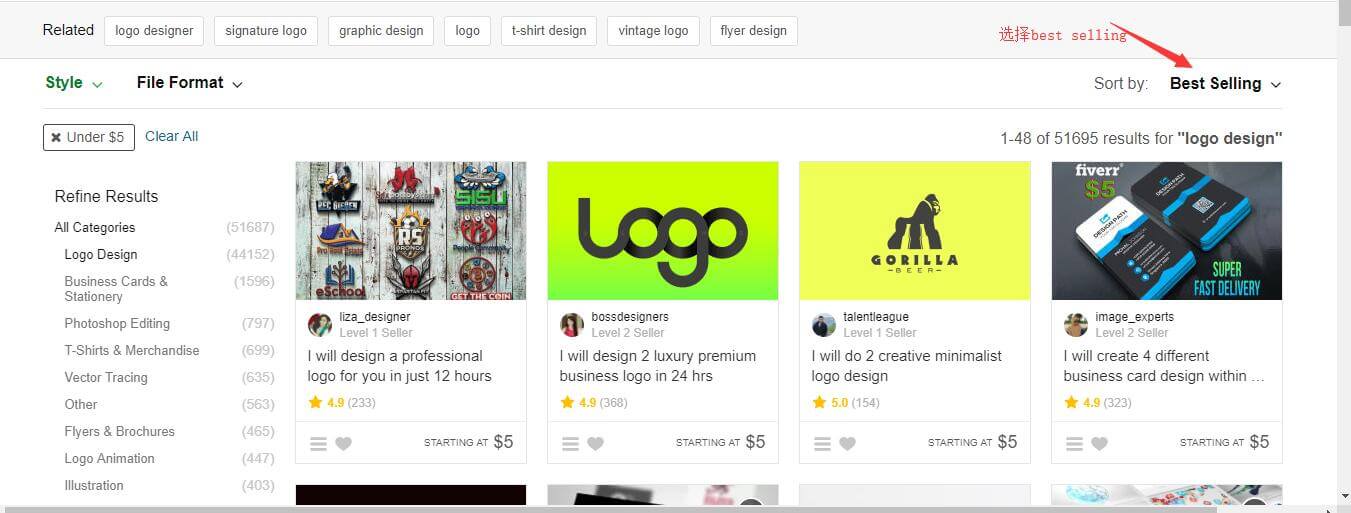1351x513 pixels.
Task: Click the vintage logo related tag
Action: pyautogui.click(x=653, y=30)
